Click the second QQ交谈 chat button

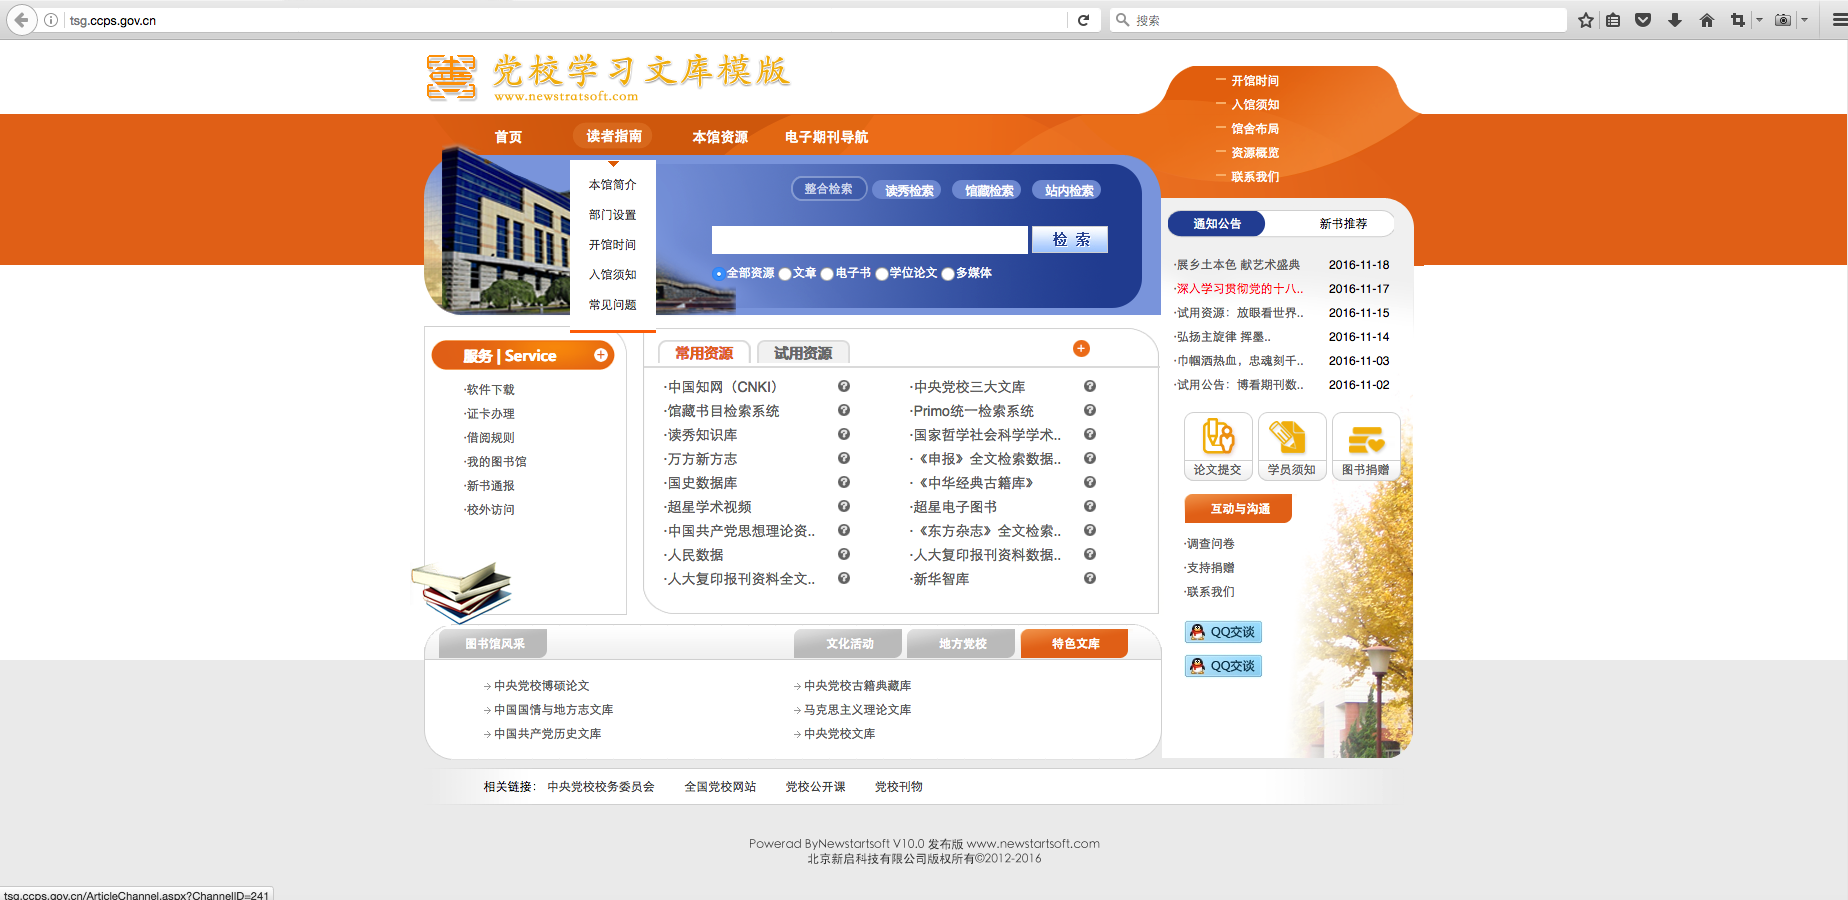1223,666
